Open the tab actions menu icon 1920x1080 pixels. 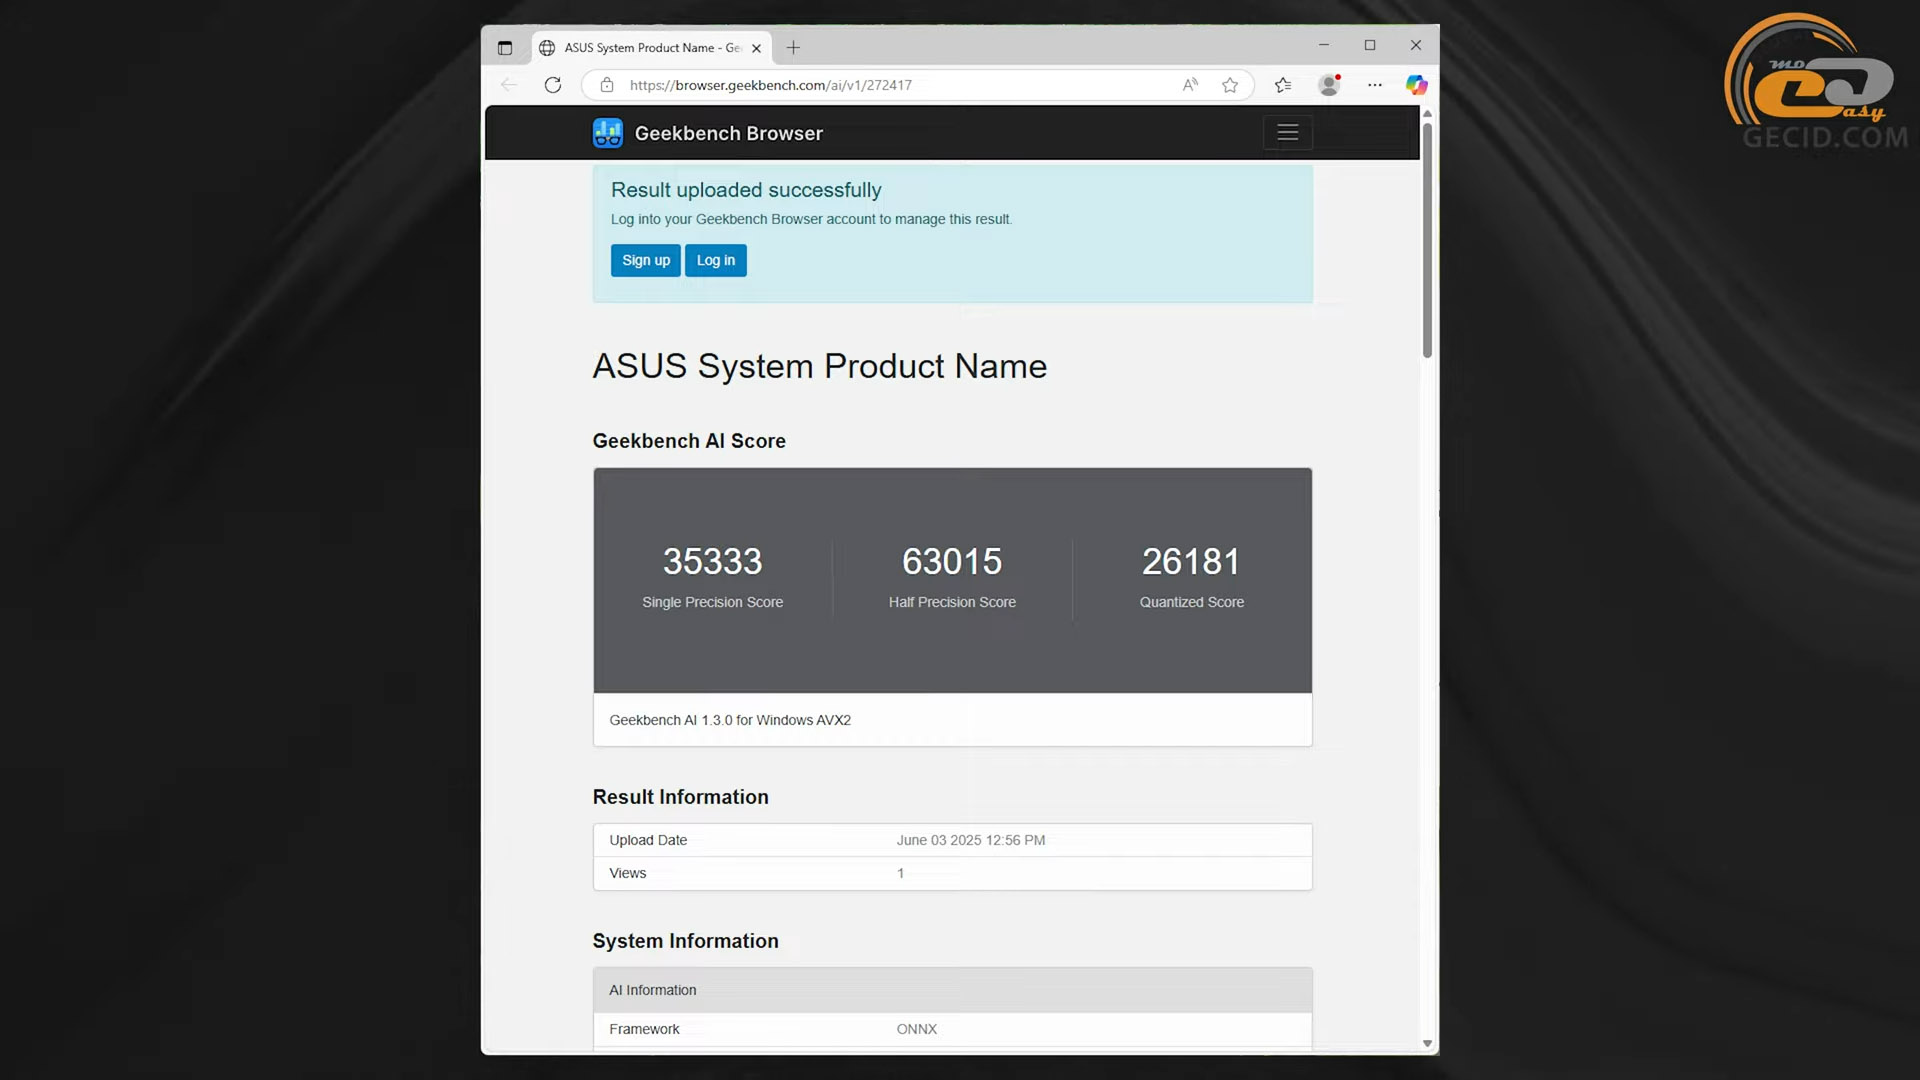tap(505, 48)
